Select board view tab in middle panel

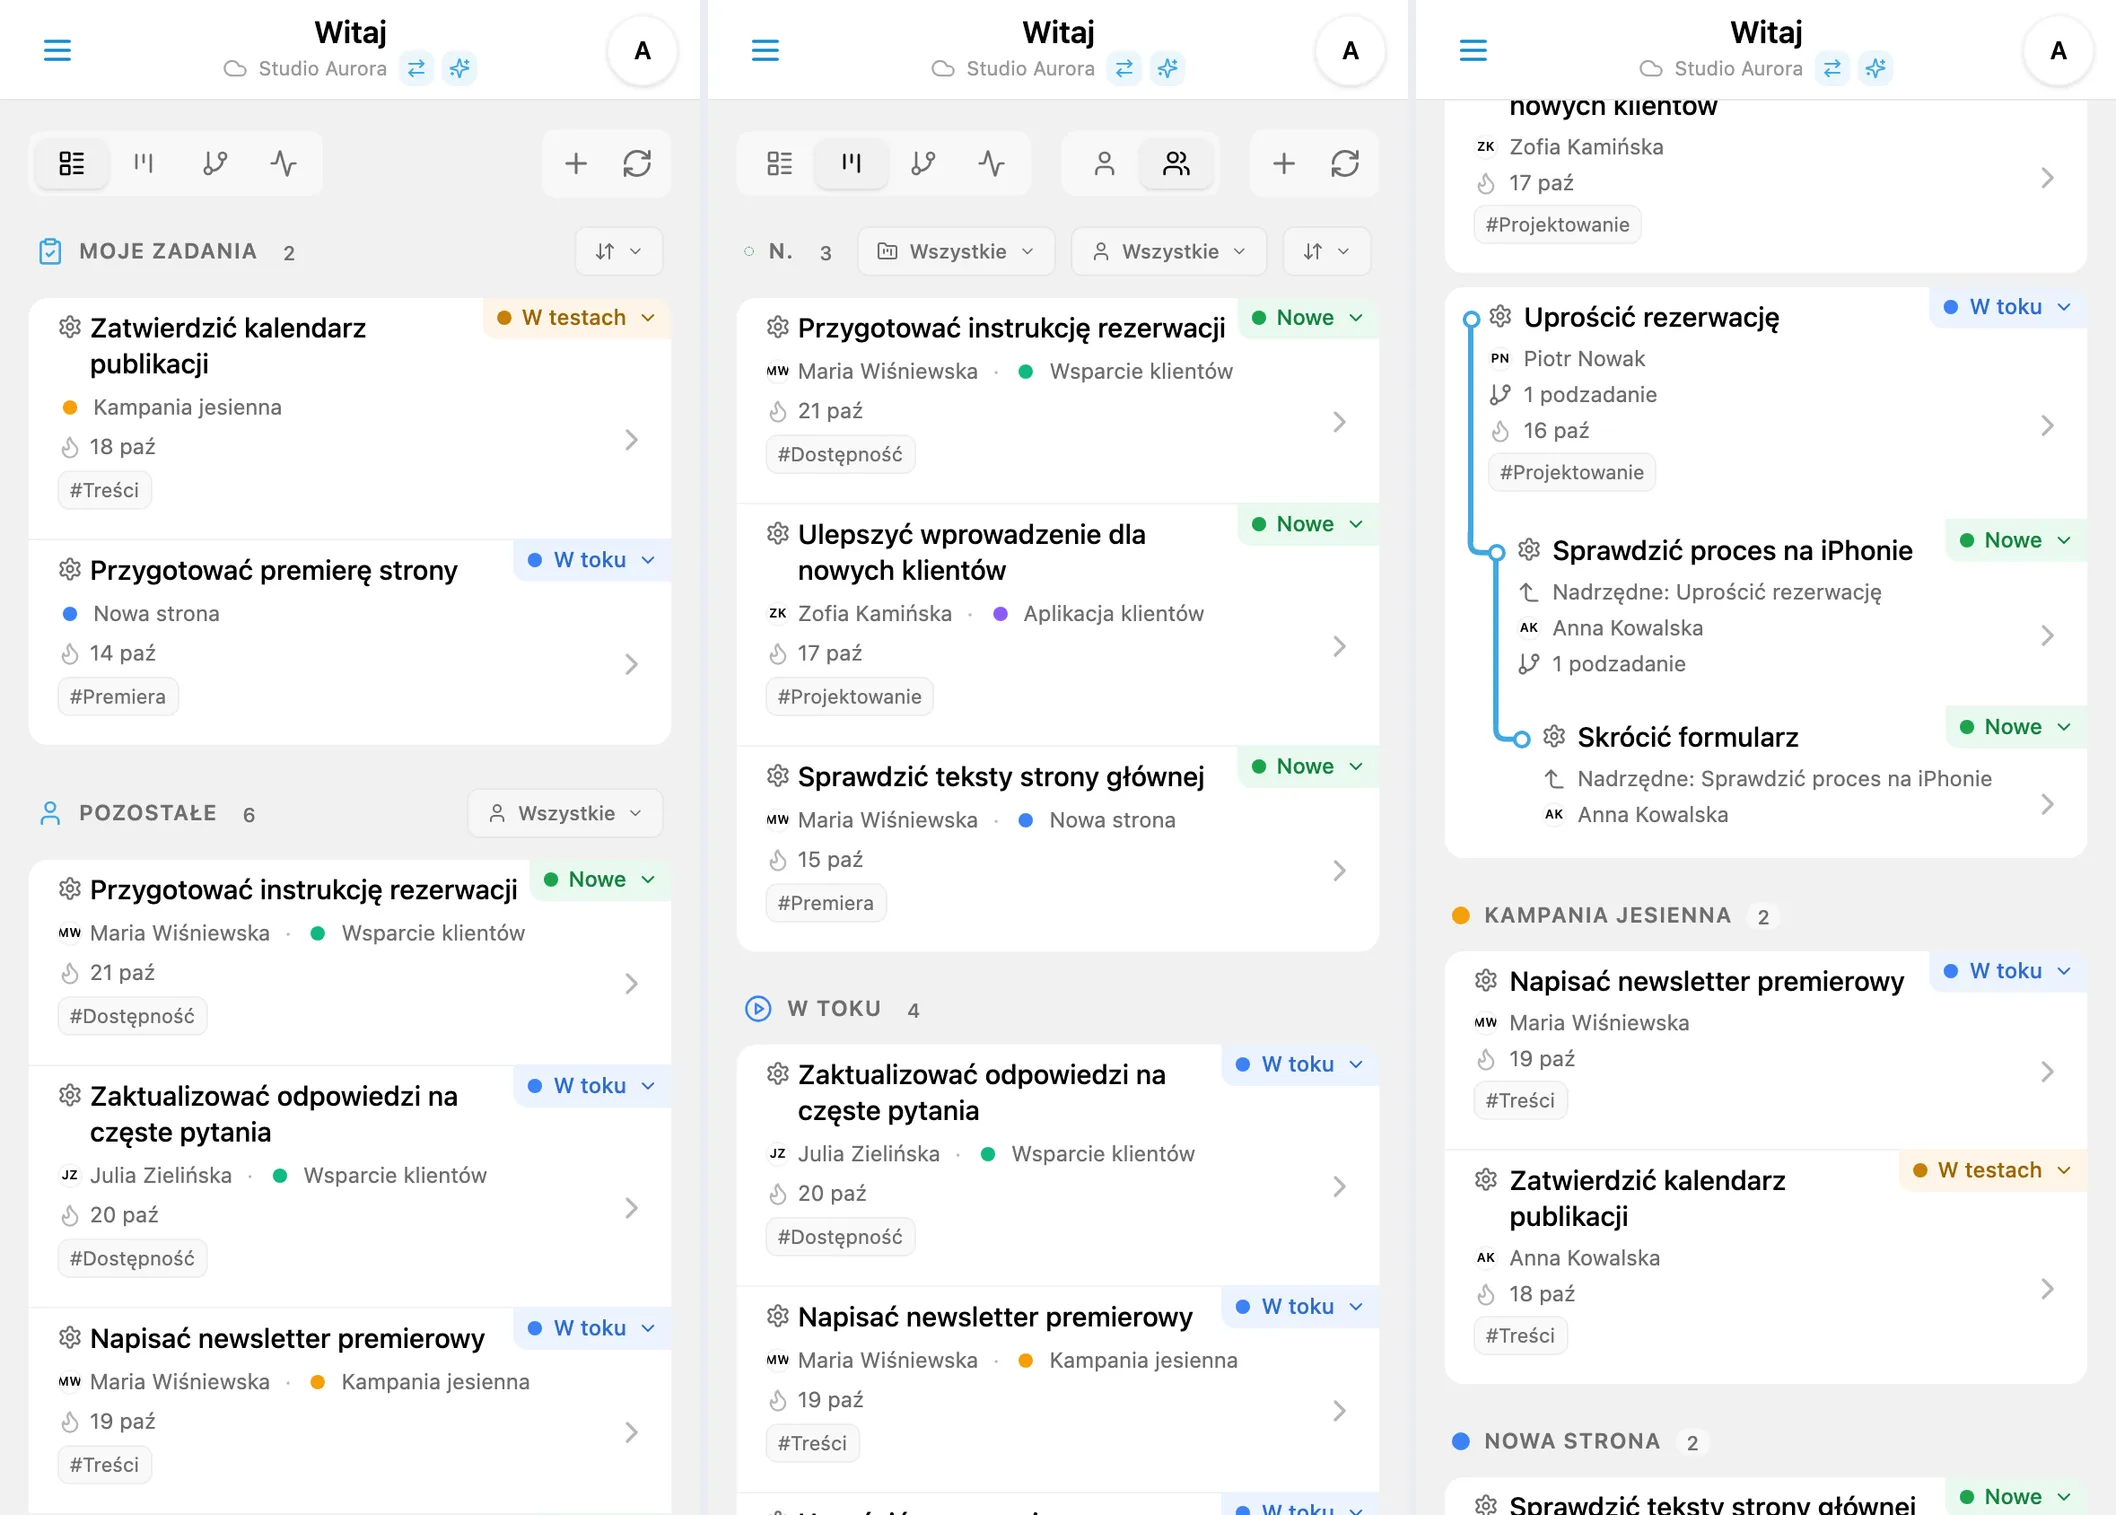tap(852, 163)
